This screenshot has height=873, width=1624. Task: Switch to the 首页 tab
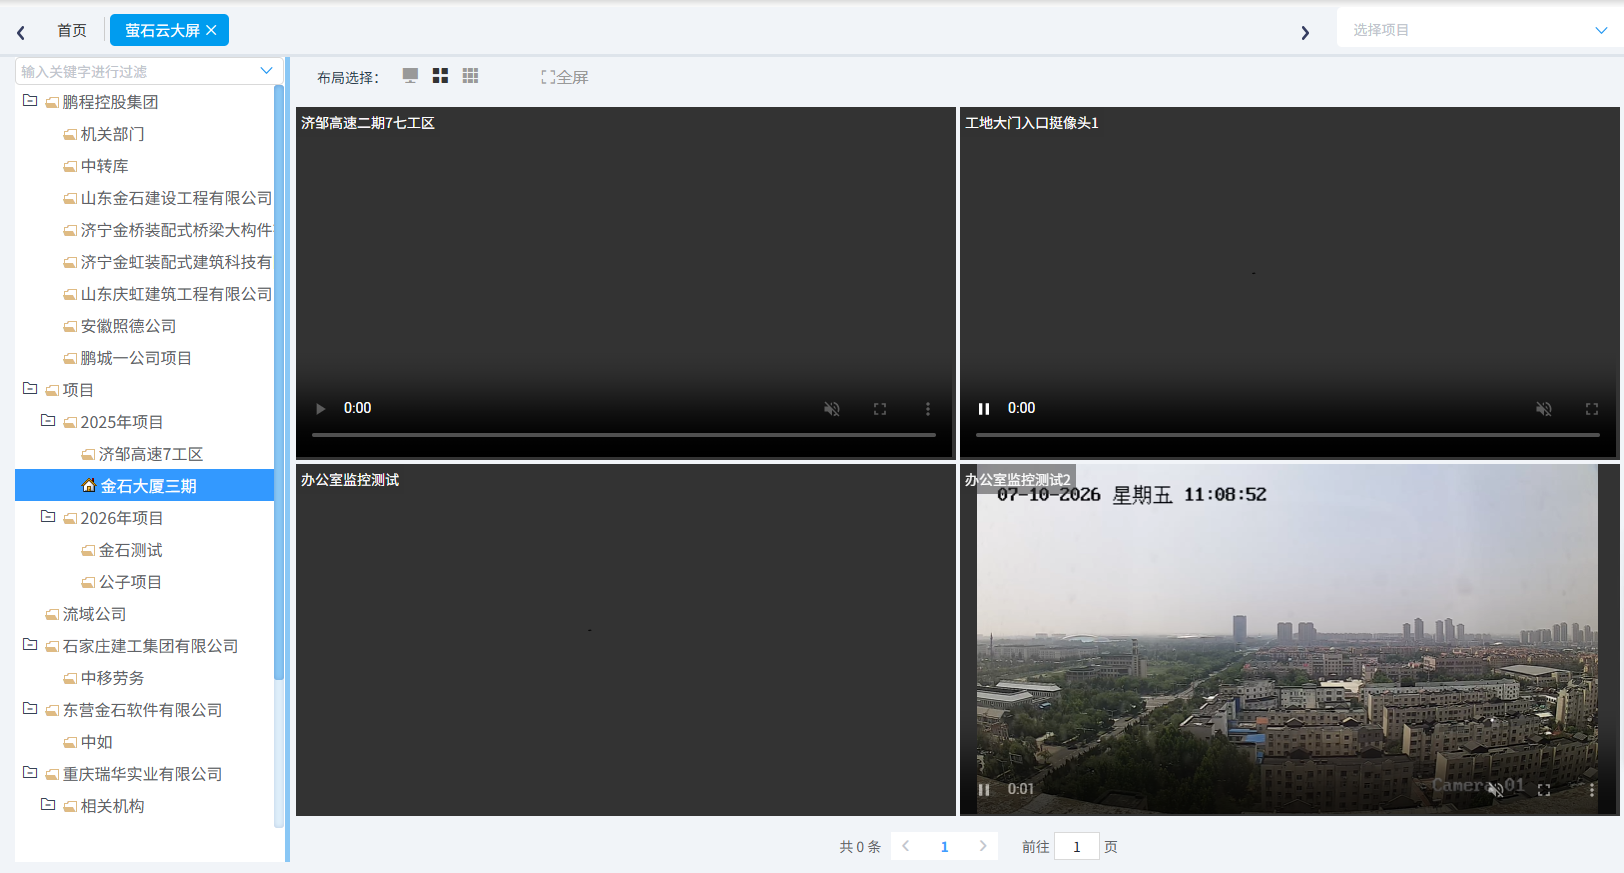click(x=72, y=30)
